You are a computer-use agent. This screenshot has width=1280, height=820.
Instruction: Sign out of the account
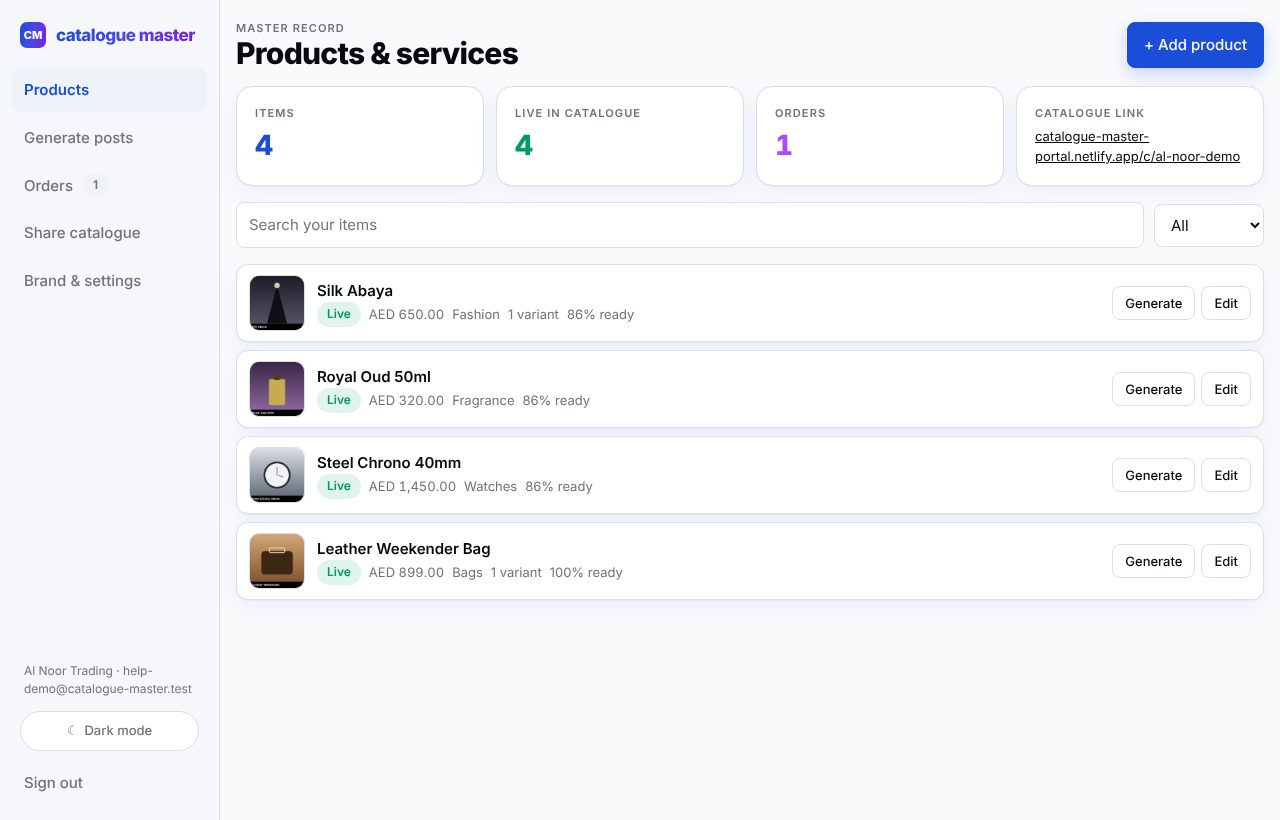pos(54,783)
